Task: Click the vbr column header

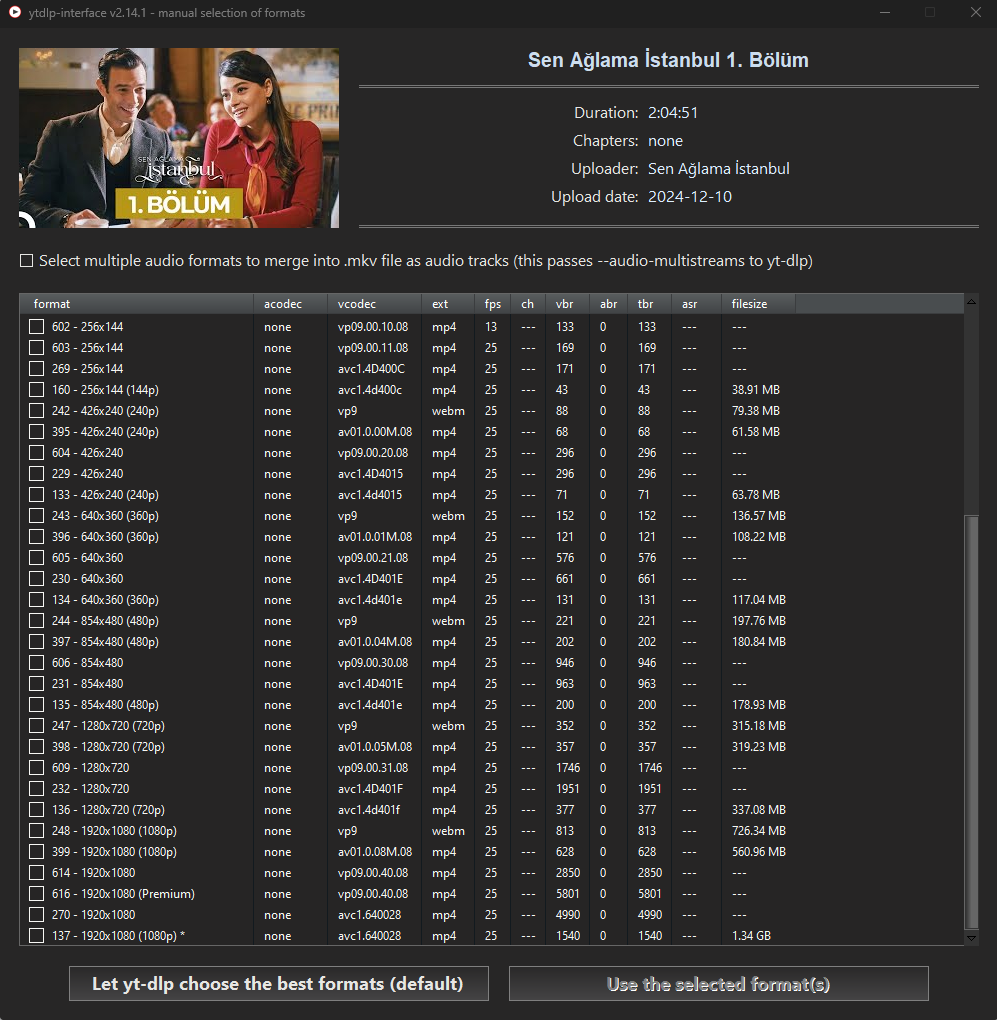Action: [x=566, y=304]
